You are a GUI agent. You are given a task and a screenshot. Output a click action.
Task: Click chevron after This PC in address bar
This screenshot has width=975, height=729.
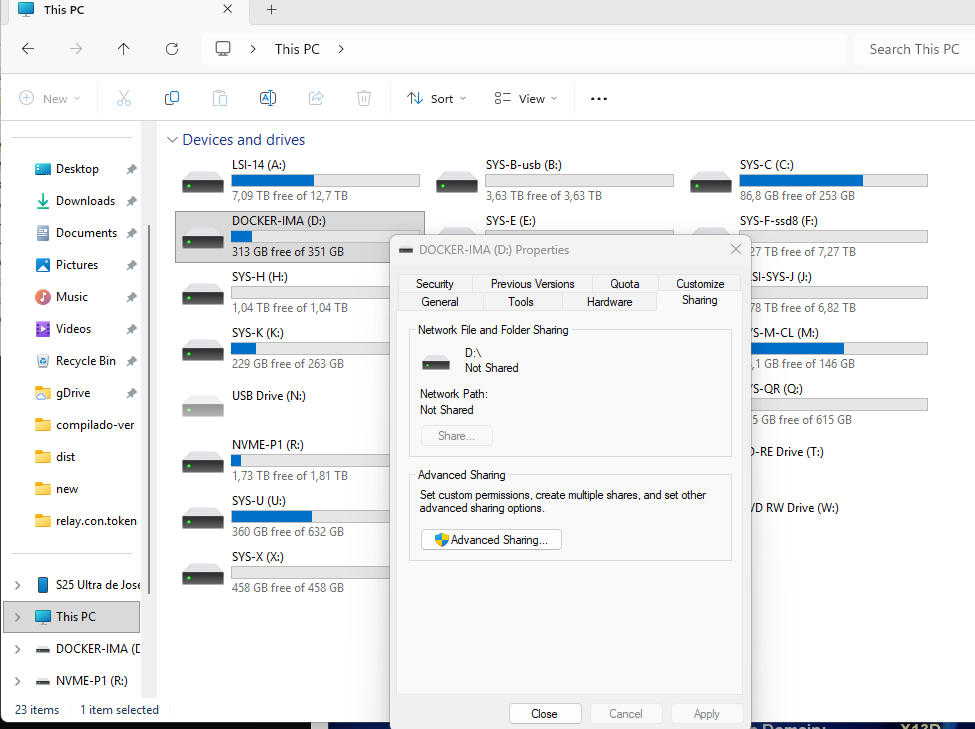tap(341, 49)
